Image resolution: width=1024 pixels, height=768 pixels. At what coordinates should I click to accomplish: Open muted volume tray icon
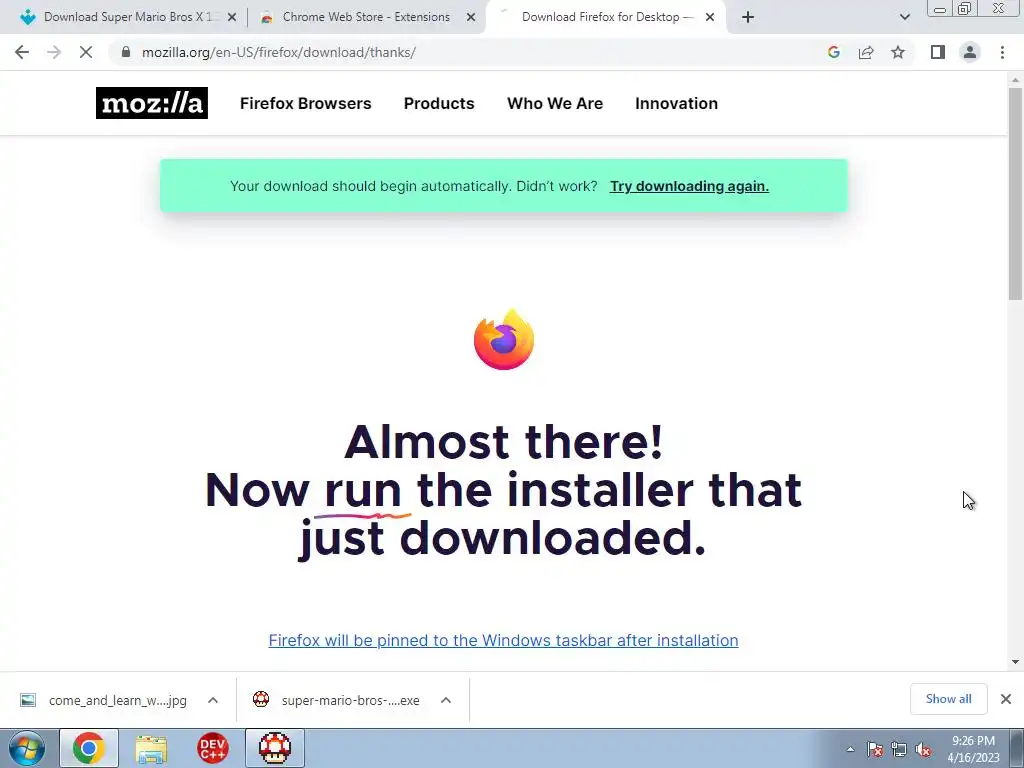click(x=923, y=750)
